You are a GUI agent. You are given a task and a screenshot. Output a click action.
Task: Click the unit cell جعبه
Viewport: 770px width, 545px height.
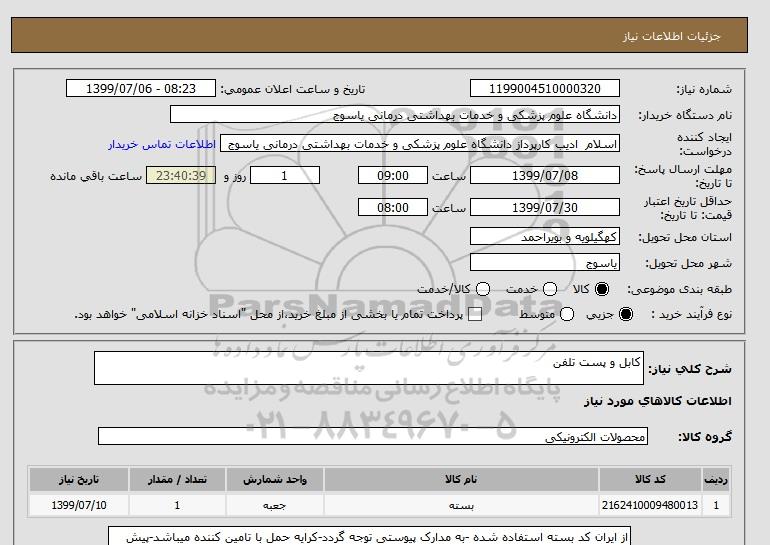(x=275, y=505)
